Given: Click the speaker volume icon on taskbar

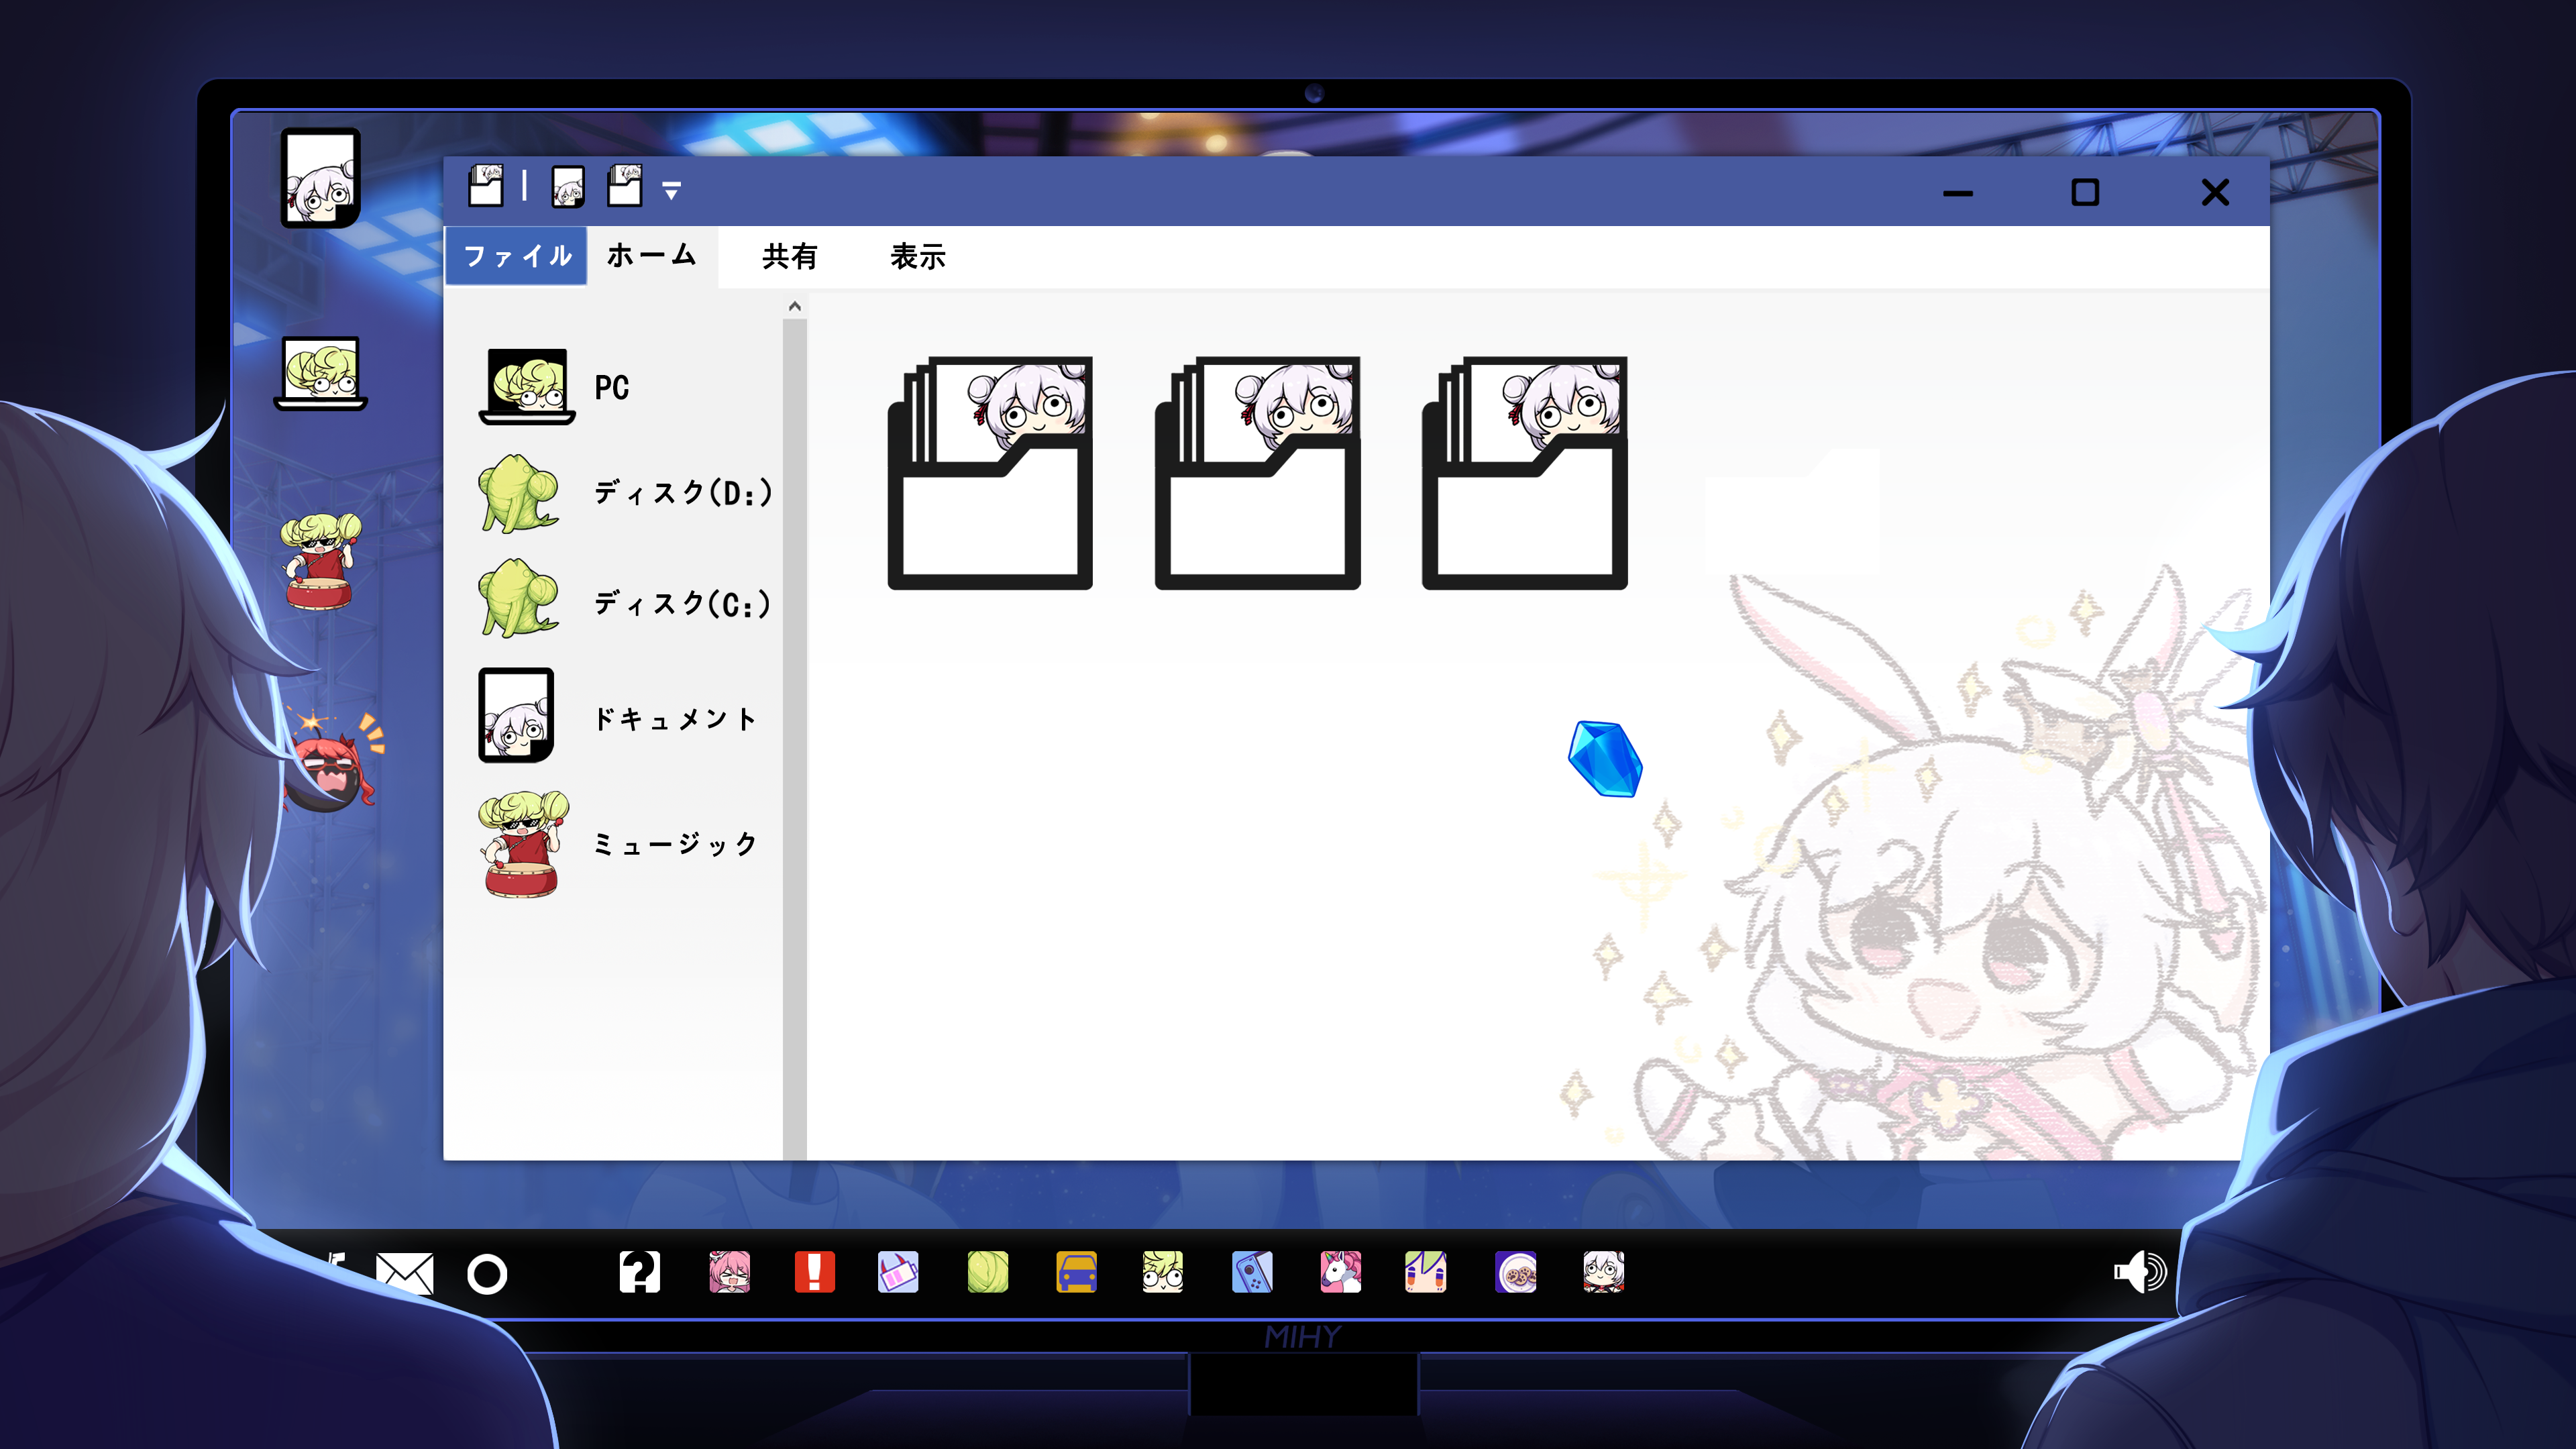Looking at the screenshot, I should [x=2140, y=1272].
